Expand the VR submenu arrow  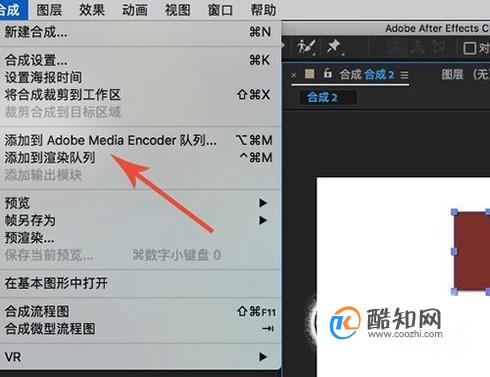tap(263, 357)
